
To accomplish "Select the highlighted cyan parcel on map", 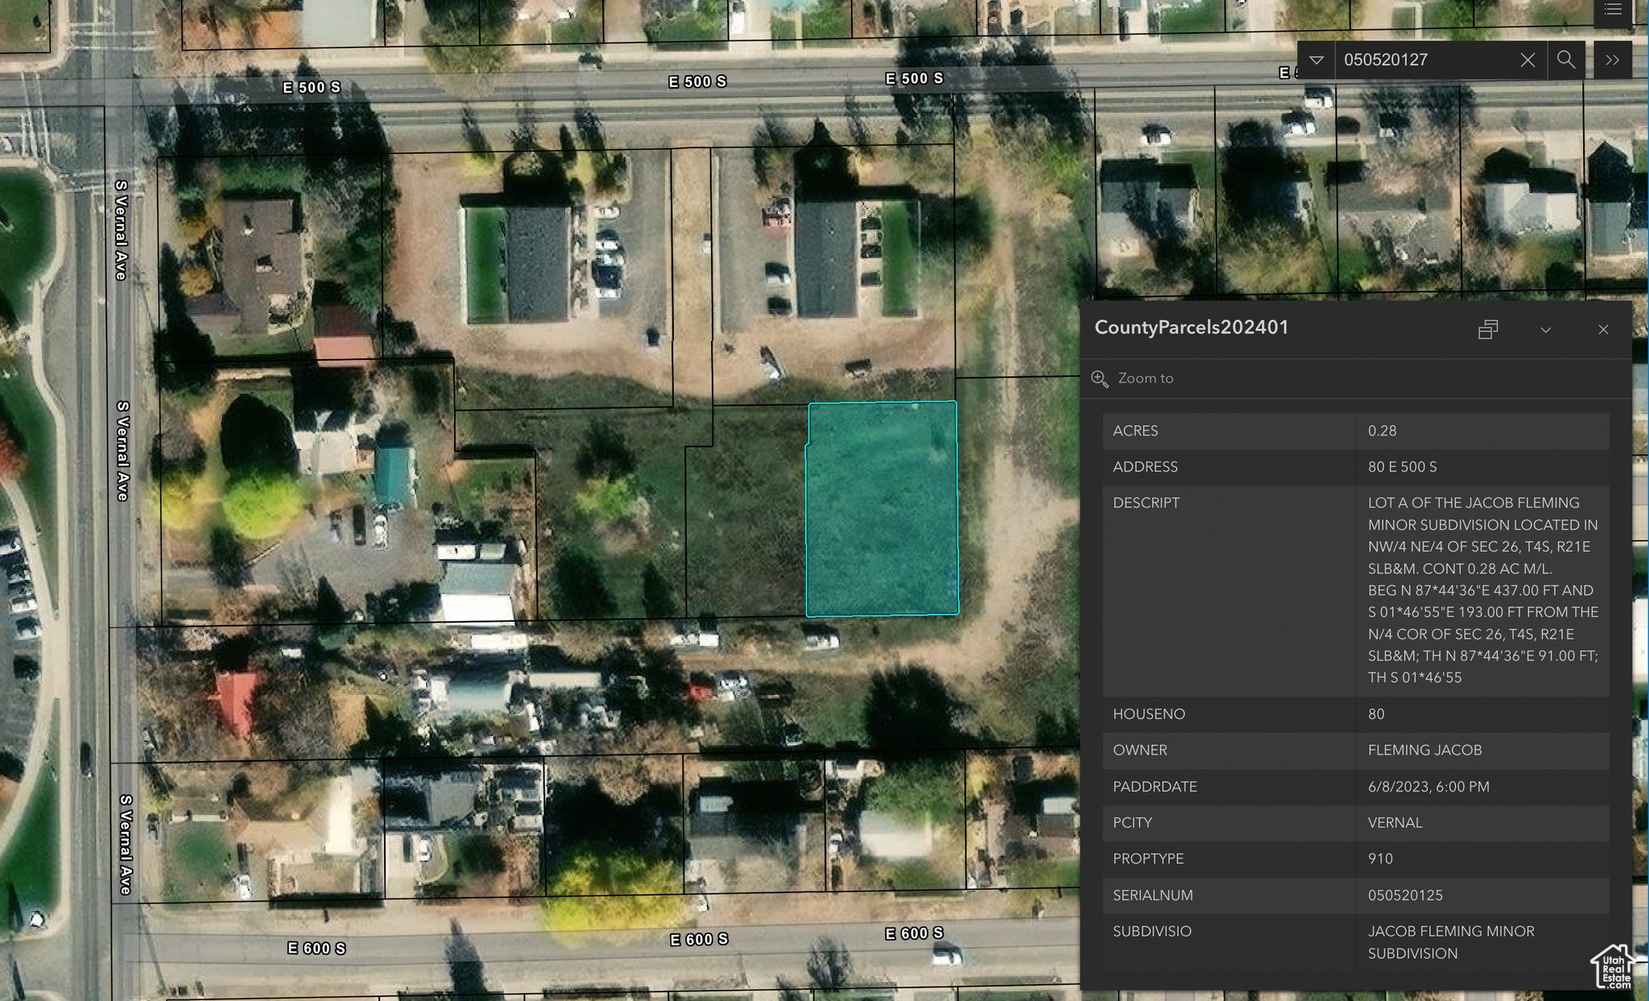I will [881, 508].
